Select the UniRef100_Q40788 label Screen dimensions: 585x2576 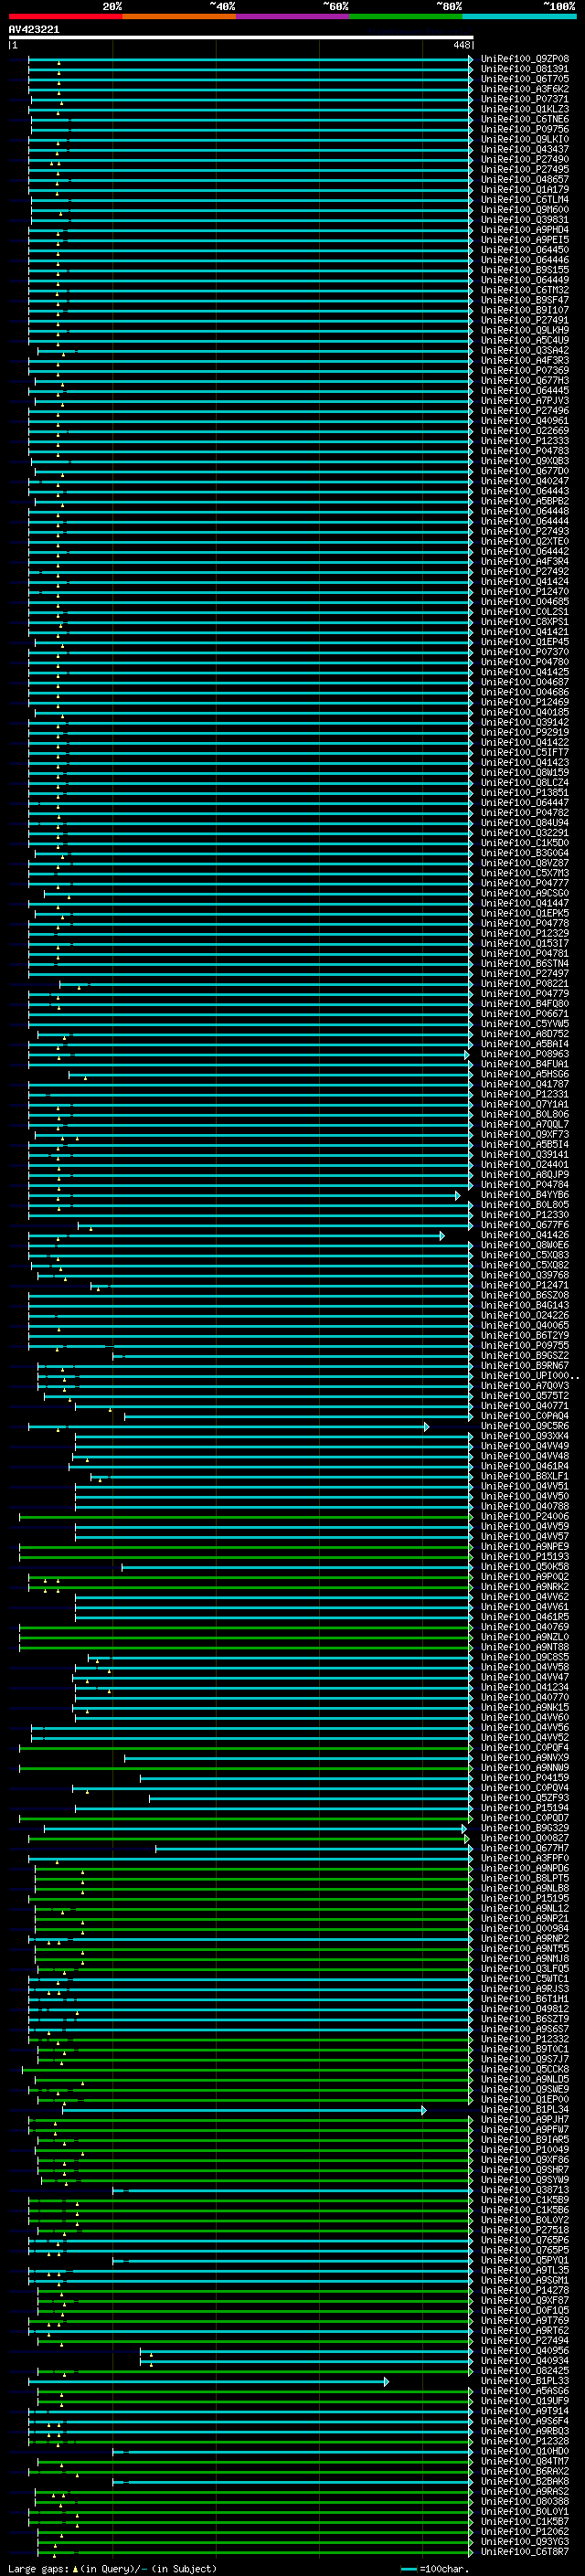(524, 1506)
